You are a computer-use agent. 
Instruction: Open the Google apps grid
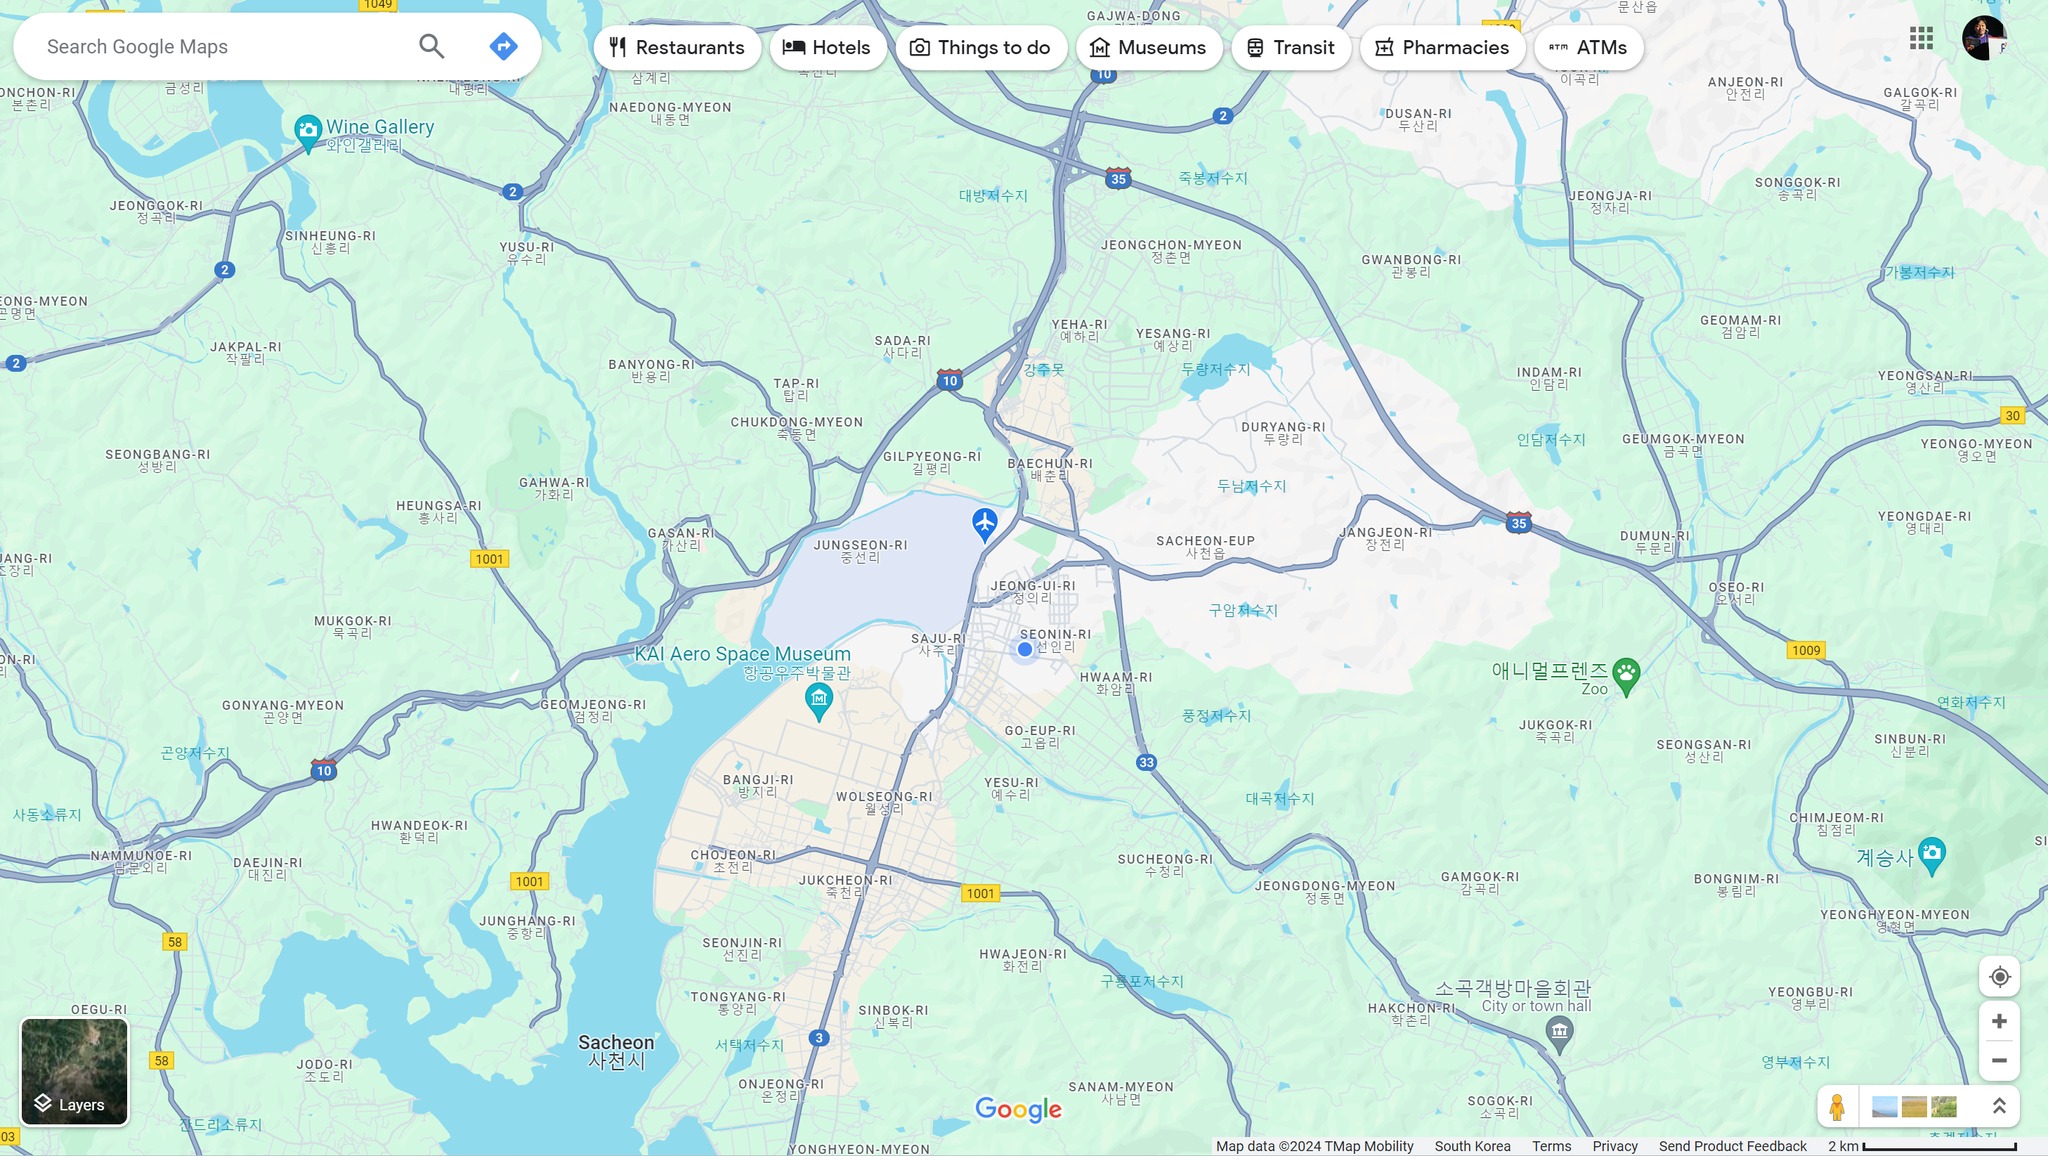[1920, 39]
